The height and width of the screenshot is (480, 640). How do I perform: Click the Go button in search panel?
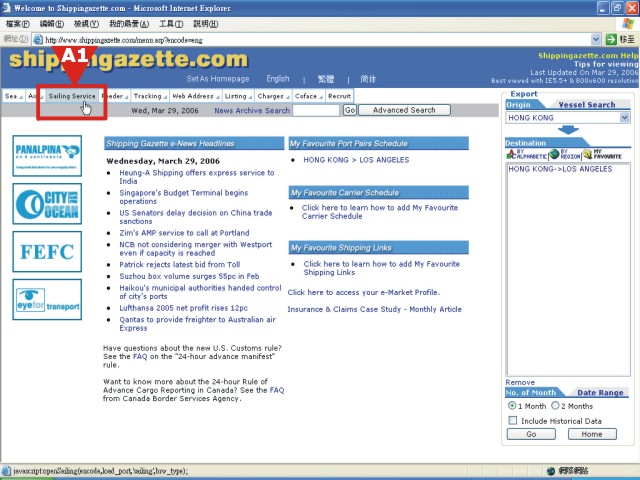(531, 434)
